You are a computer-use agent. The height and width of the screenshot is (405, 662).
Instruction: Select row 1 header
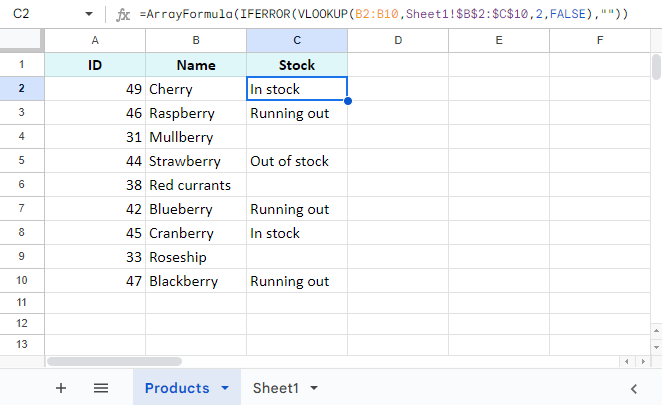pyautogui.click(x=22, y=65)
